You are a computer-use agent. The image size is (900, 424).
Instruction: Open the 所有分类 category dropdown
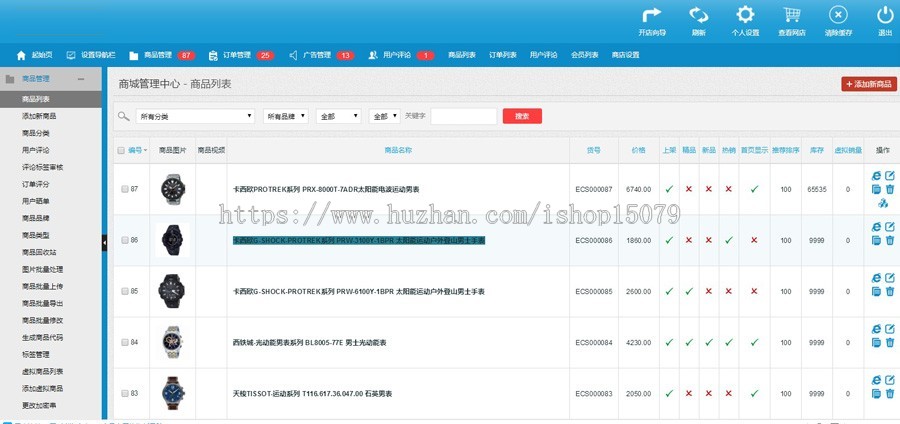pyautogui.click(x=195, y=116)
